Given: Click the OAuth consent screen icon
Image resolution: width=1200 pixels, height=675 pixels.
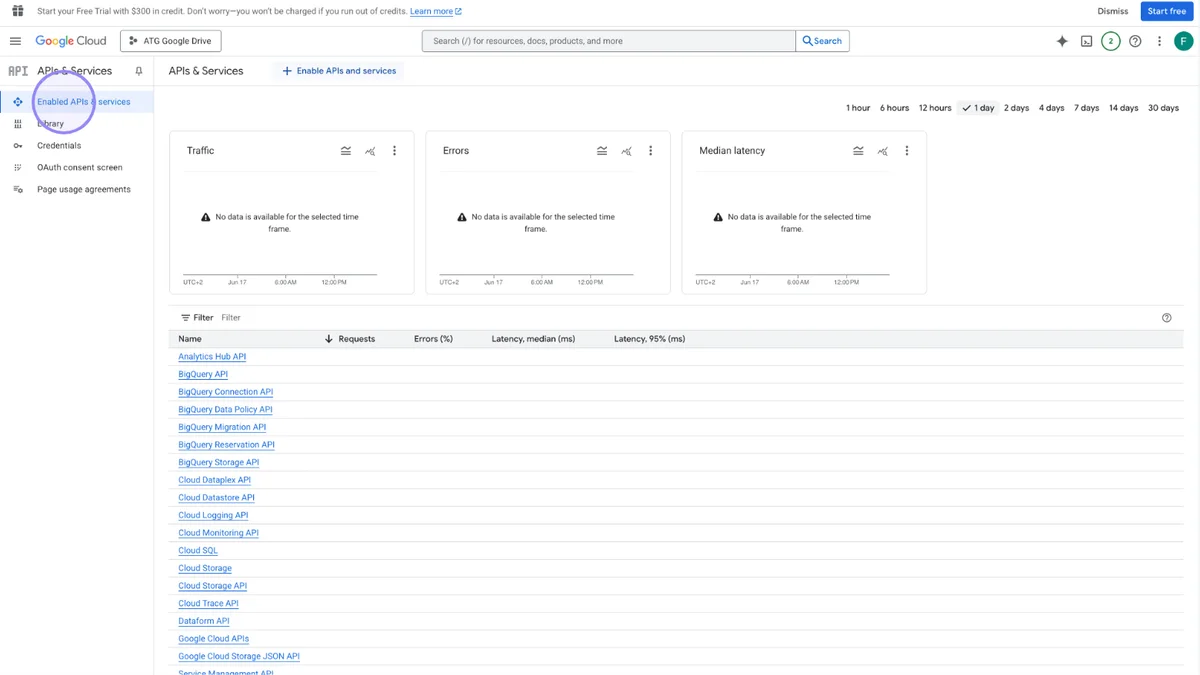Looking at the screenshot, I should tap(17, 168).
